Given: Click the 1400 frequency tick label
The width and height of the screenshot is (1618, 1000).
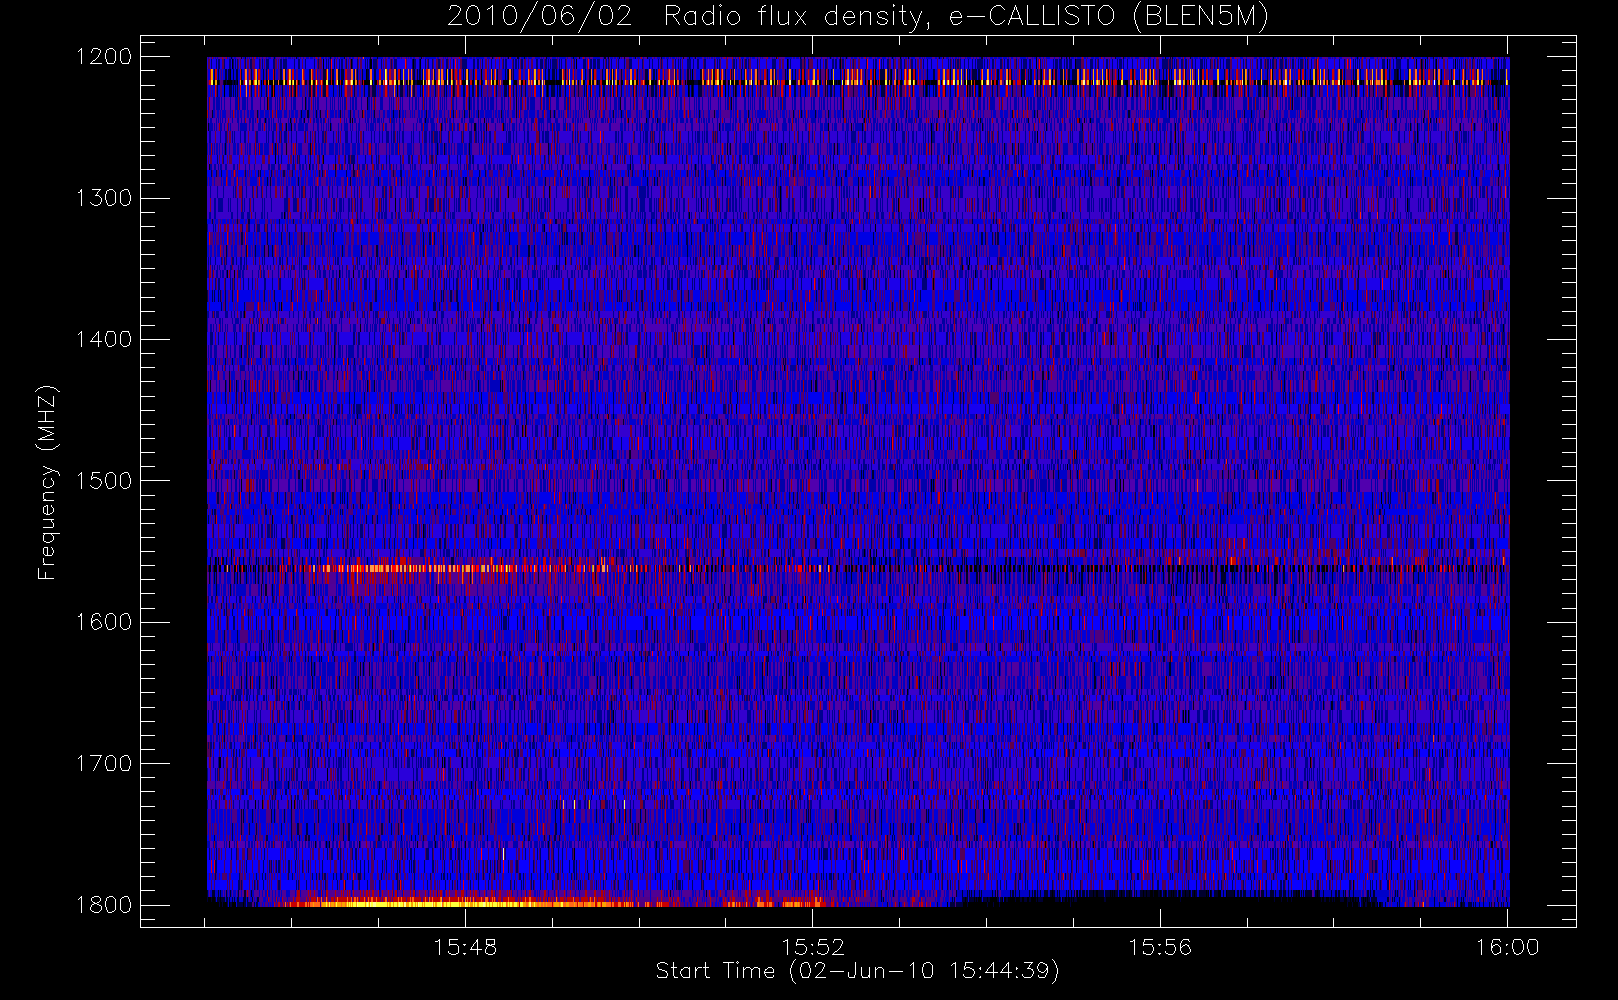Looking at the screenshot, I should tap(104, 339).
